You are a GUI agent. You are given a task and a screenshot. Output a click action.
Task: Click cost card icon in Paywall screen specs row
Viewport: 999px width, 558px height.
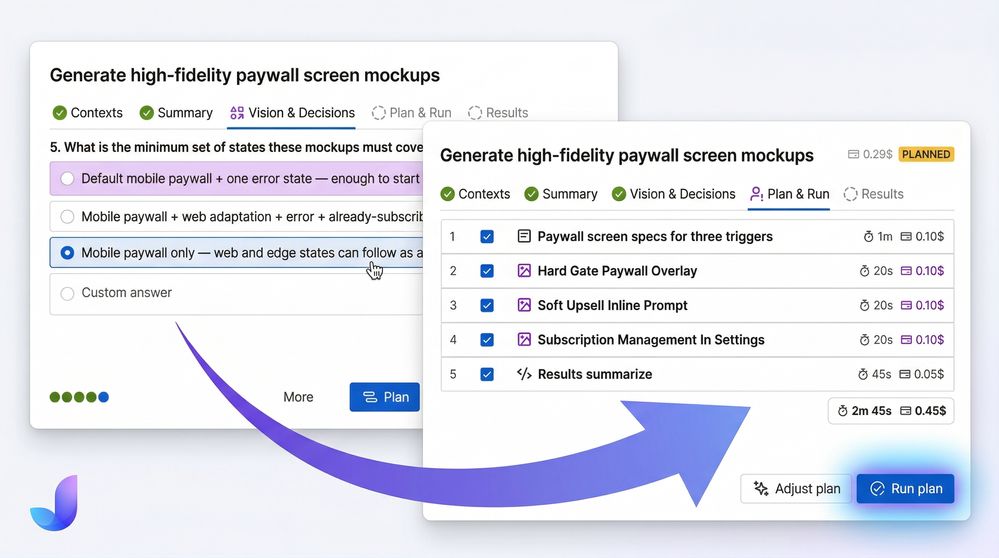[906, 236]
